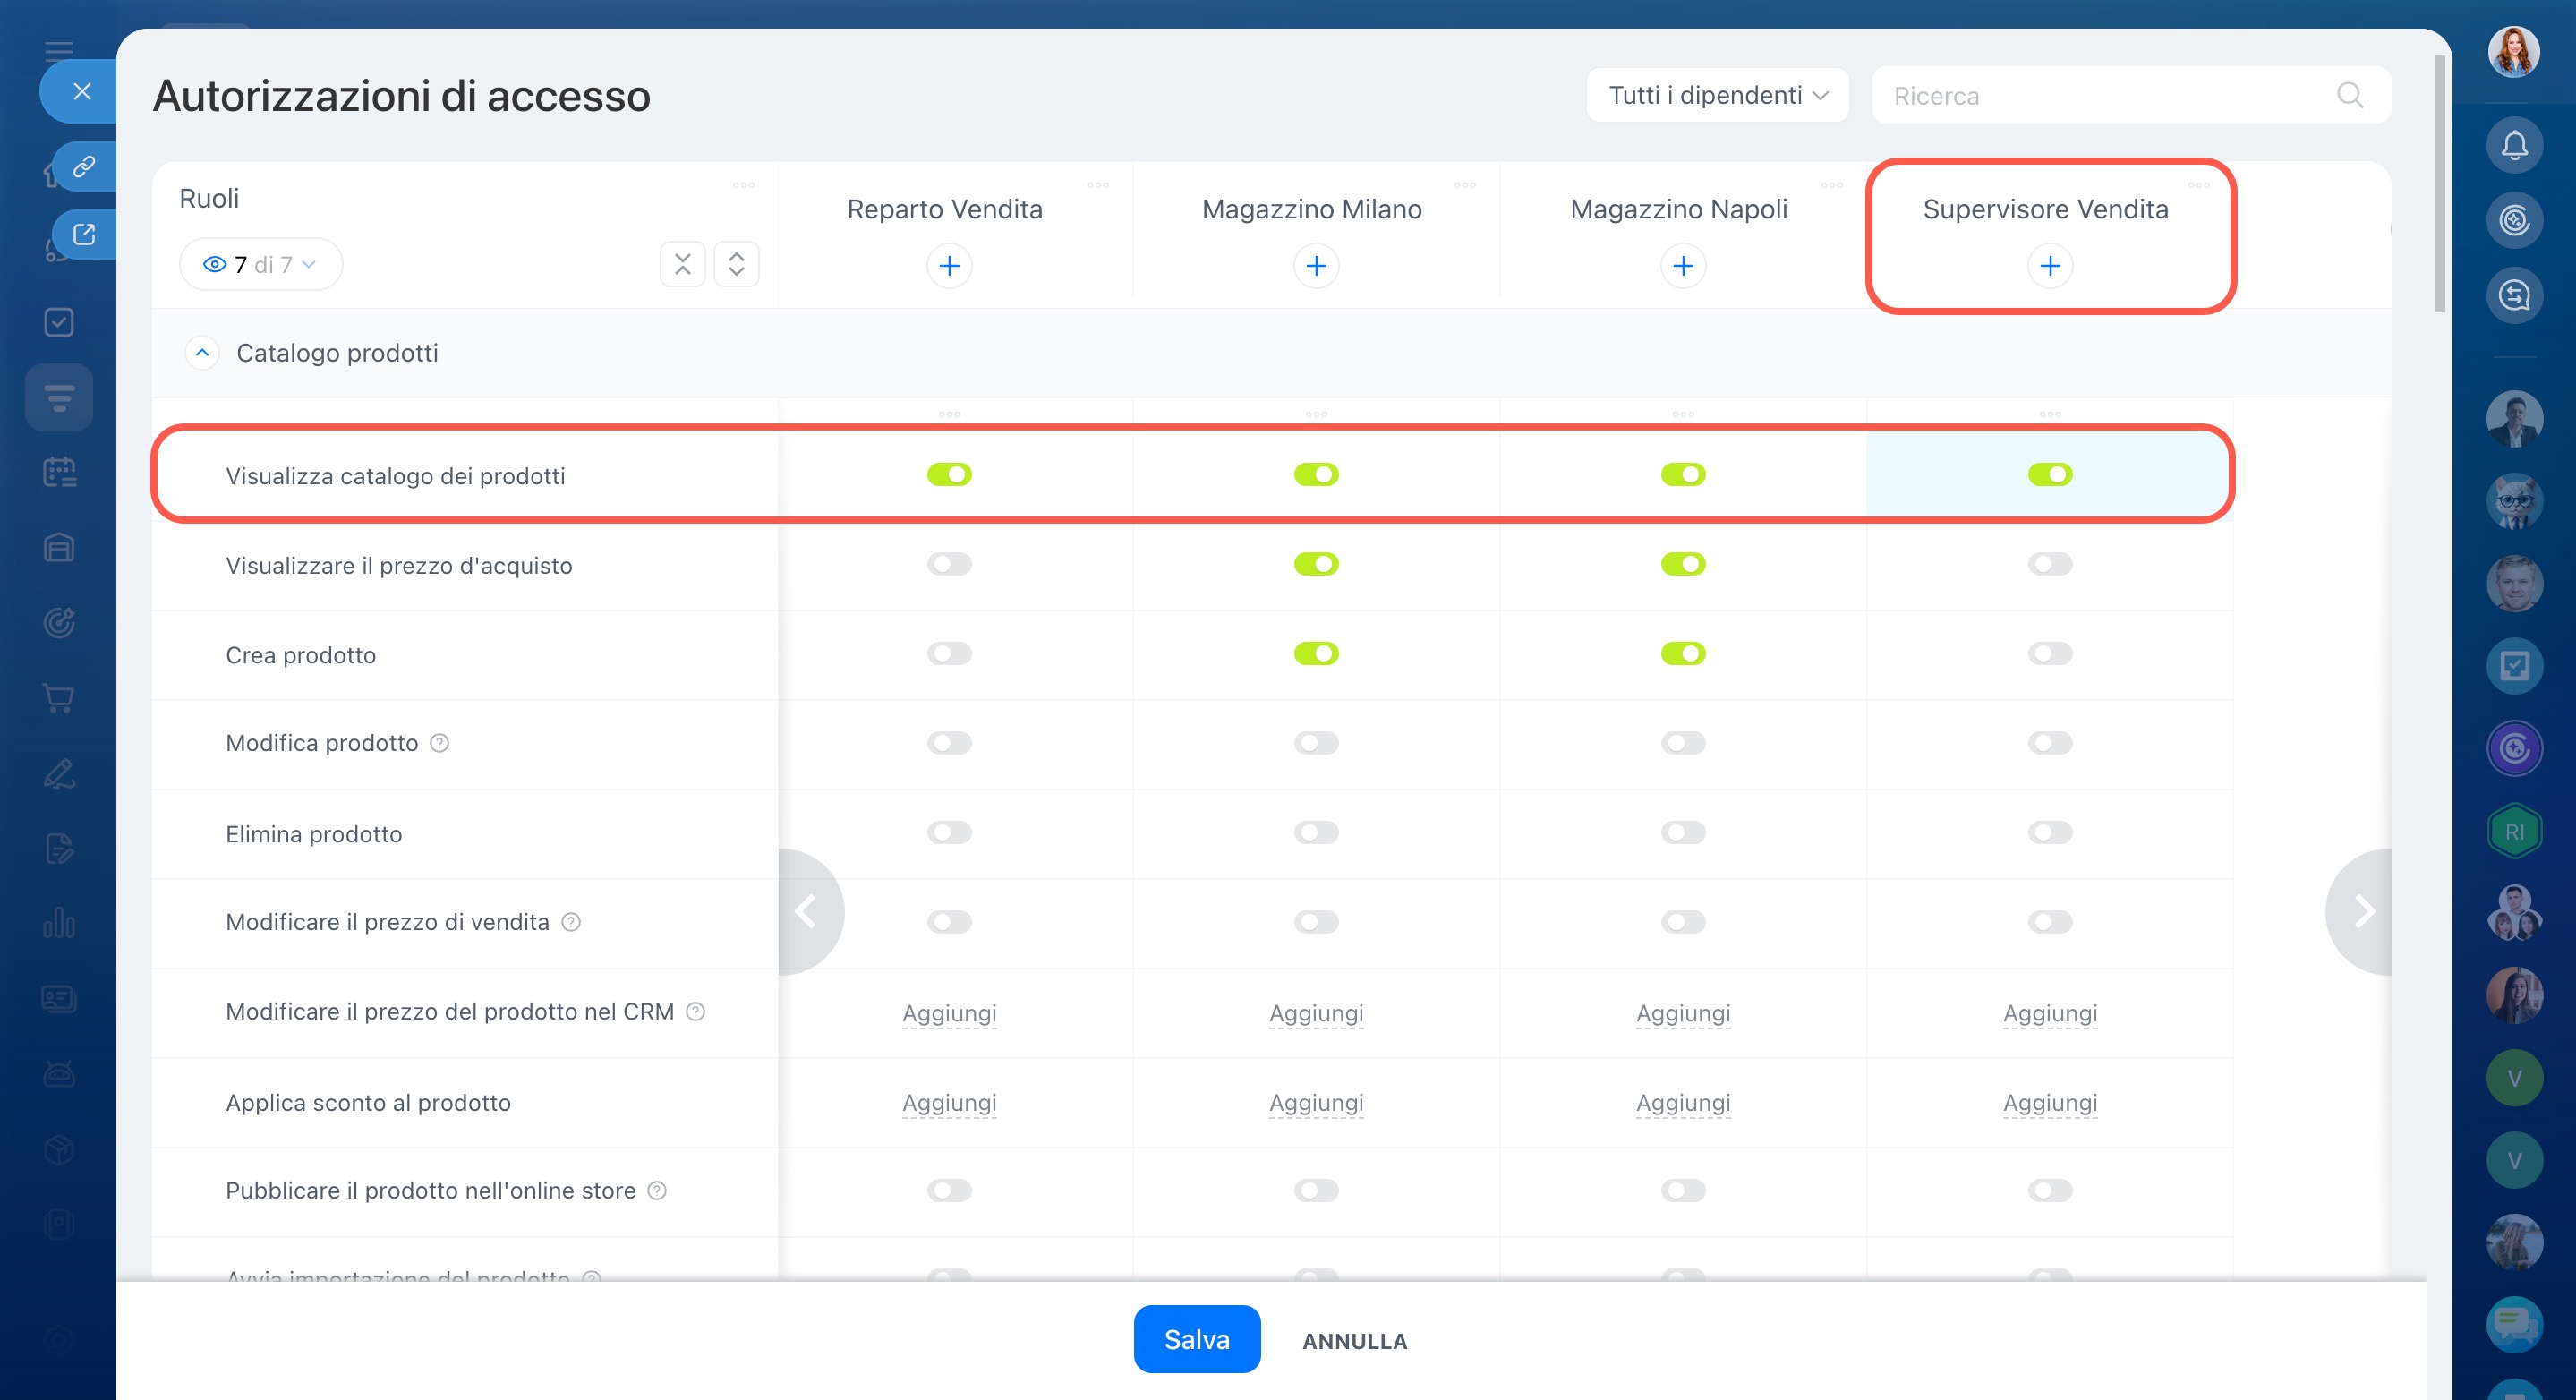
Task: Add user to Supervisore Vendita role
Action: click(x=2049, y=266)
